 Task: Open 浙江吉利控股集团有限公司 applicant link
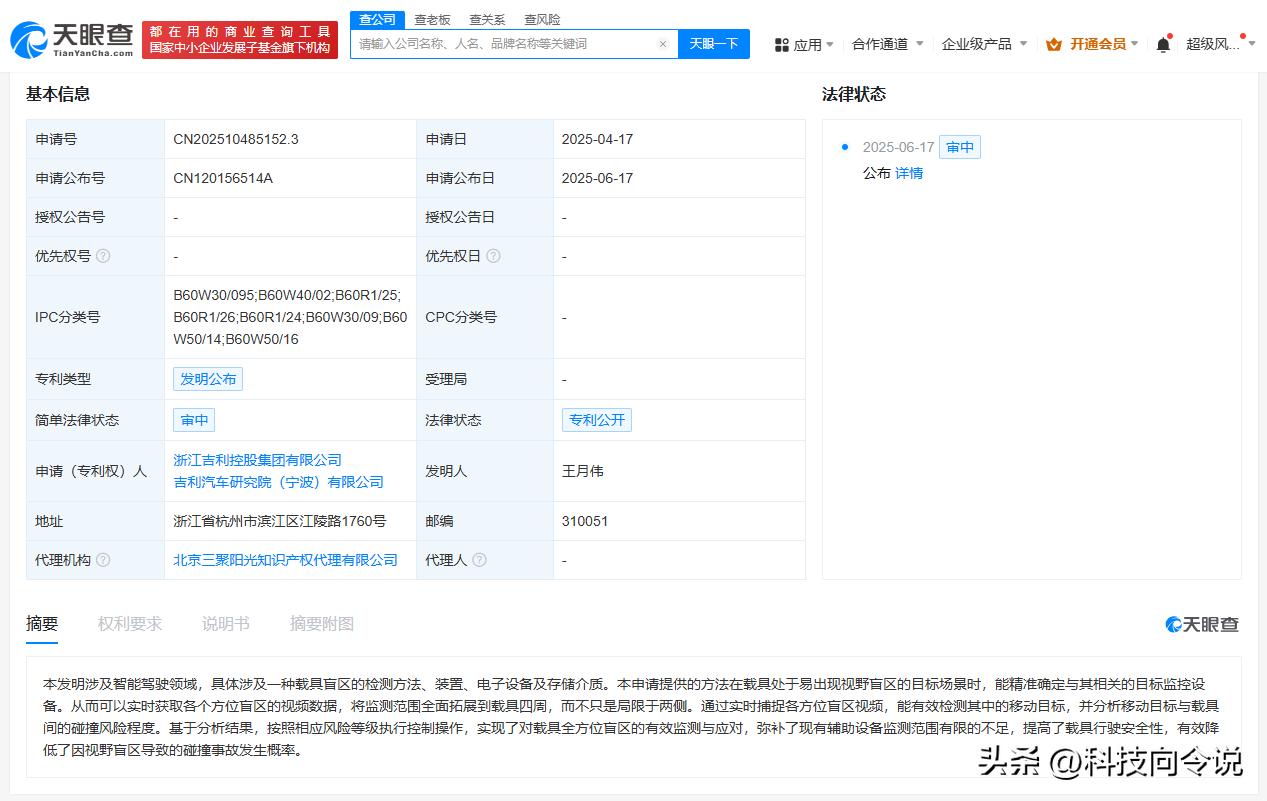258,460
